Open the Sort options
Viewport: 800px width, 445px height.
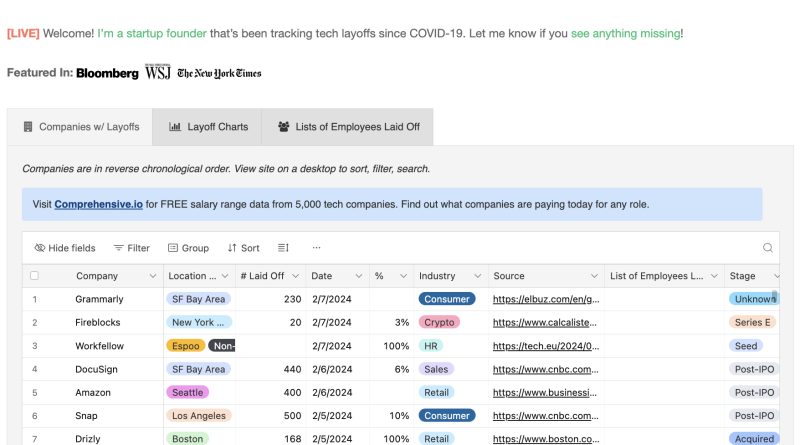243,248
